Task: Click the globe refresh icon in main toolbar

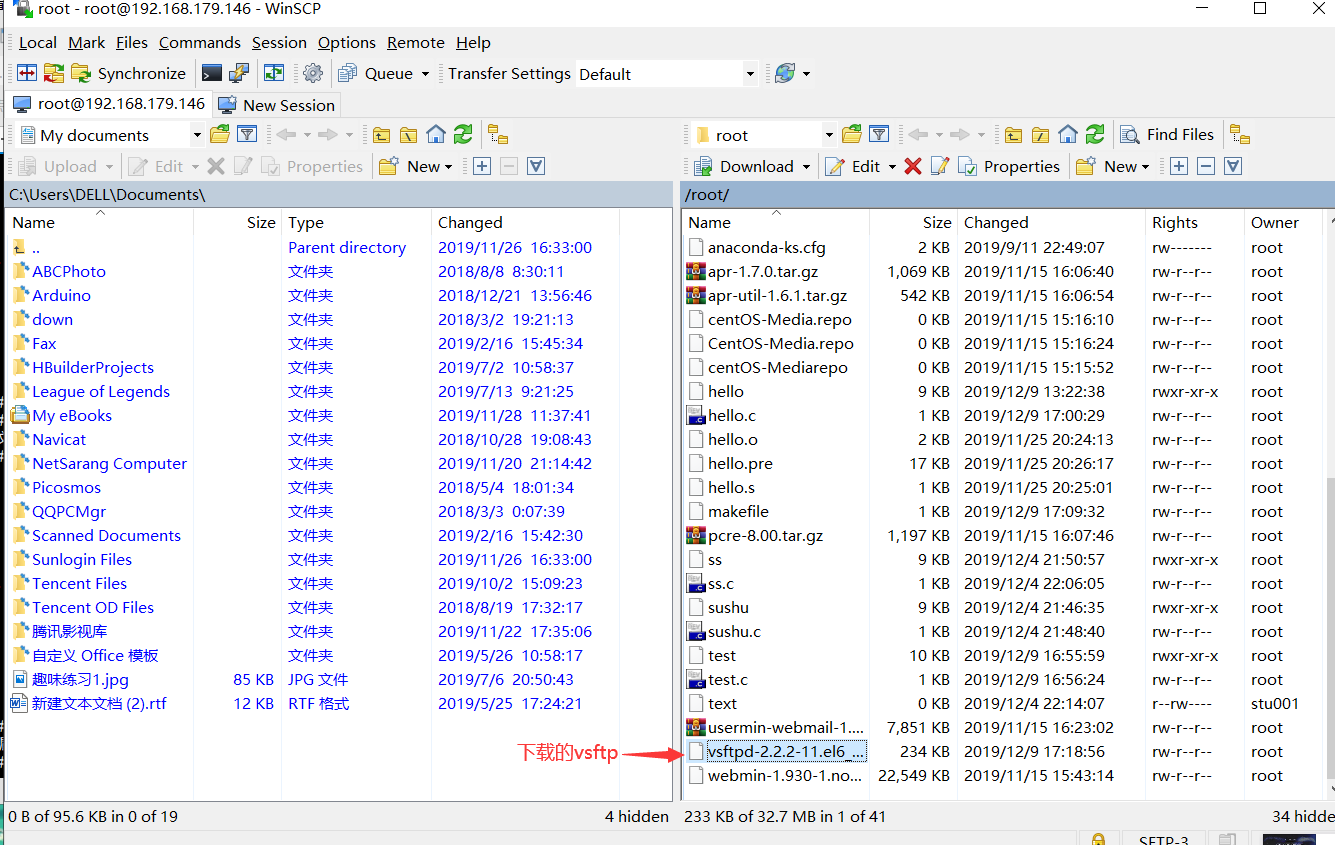Action: 785,73
